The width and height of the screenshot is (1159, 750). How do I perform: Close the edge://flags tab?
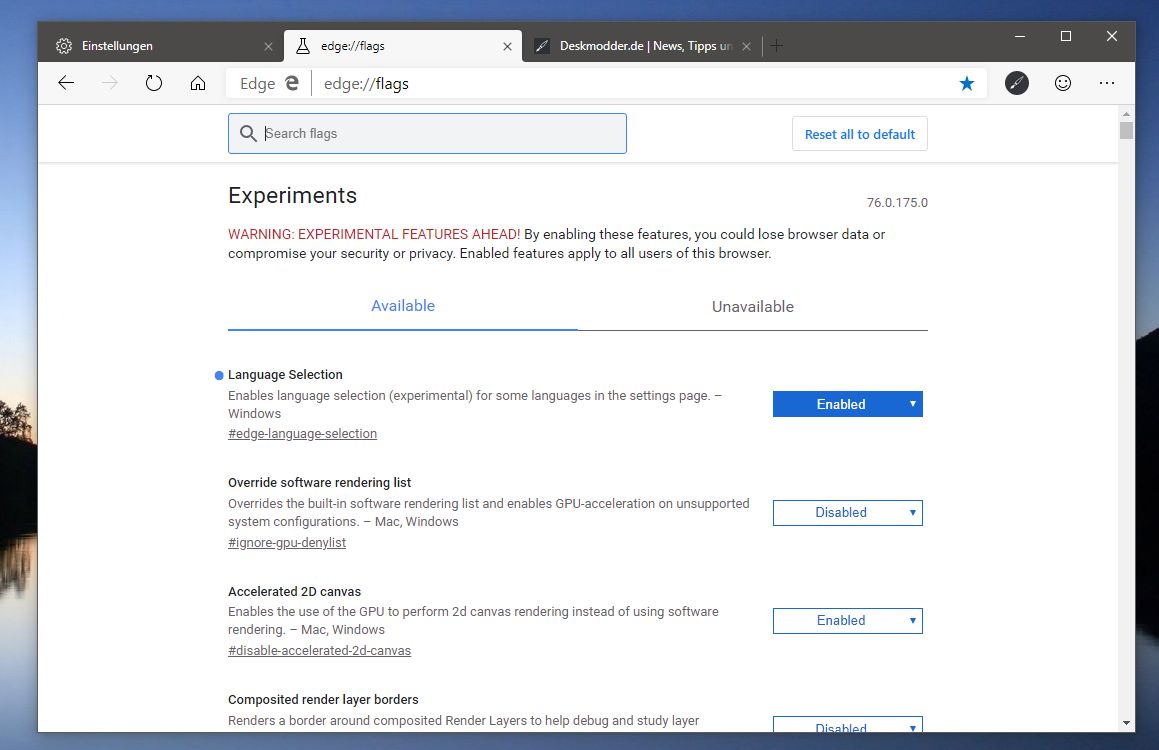click(x=507, y=47)
